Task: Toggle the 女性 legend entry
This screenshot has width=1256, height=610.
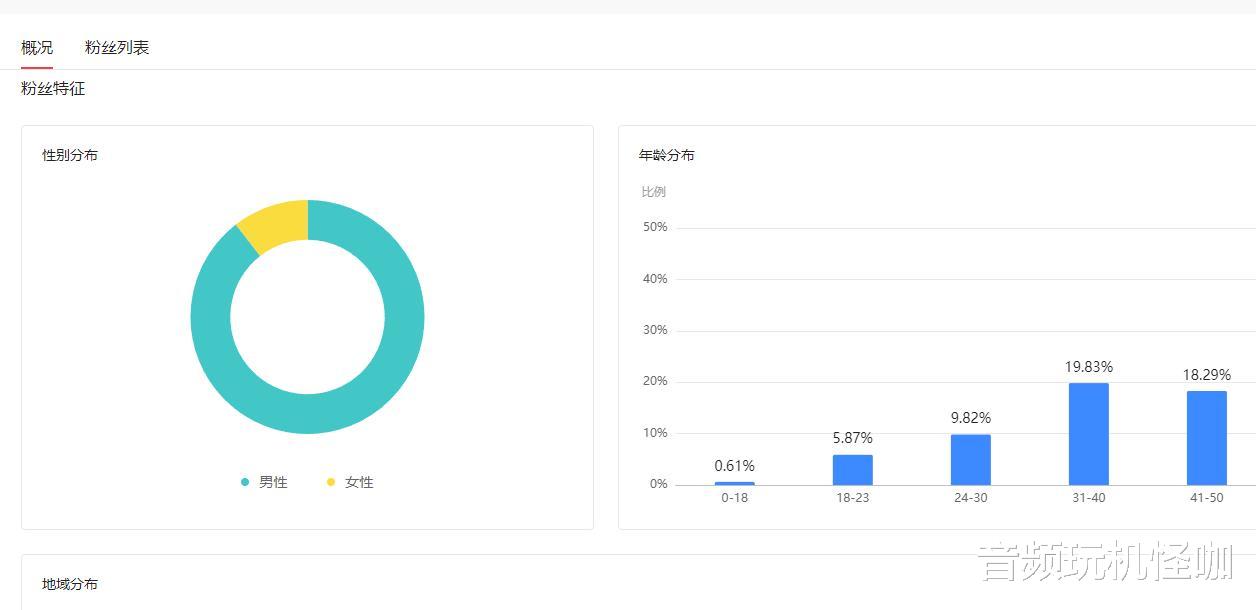Action: pyautogui.click(x=350, y=482)
